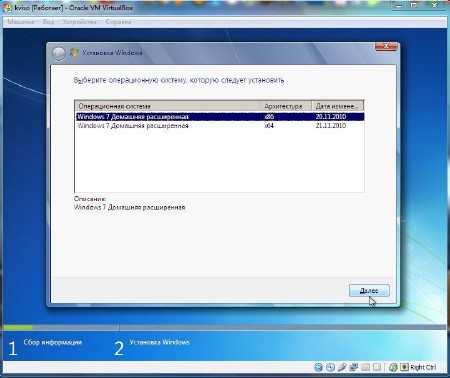Click the optical disc icon in status bar

click(x=330, y=367)
